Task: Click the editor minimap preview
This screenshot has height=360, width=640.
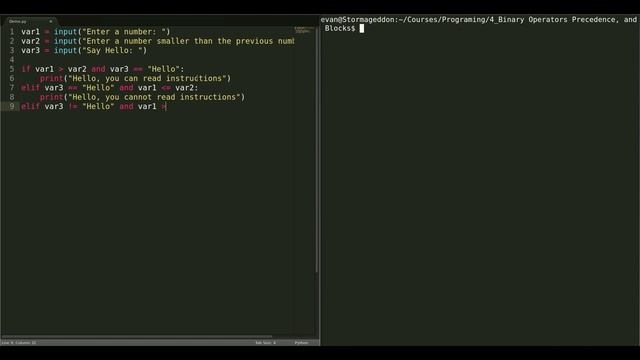Action: 303,30
